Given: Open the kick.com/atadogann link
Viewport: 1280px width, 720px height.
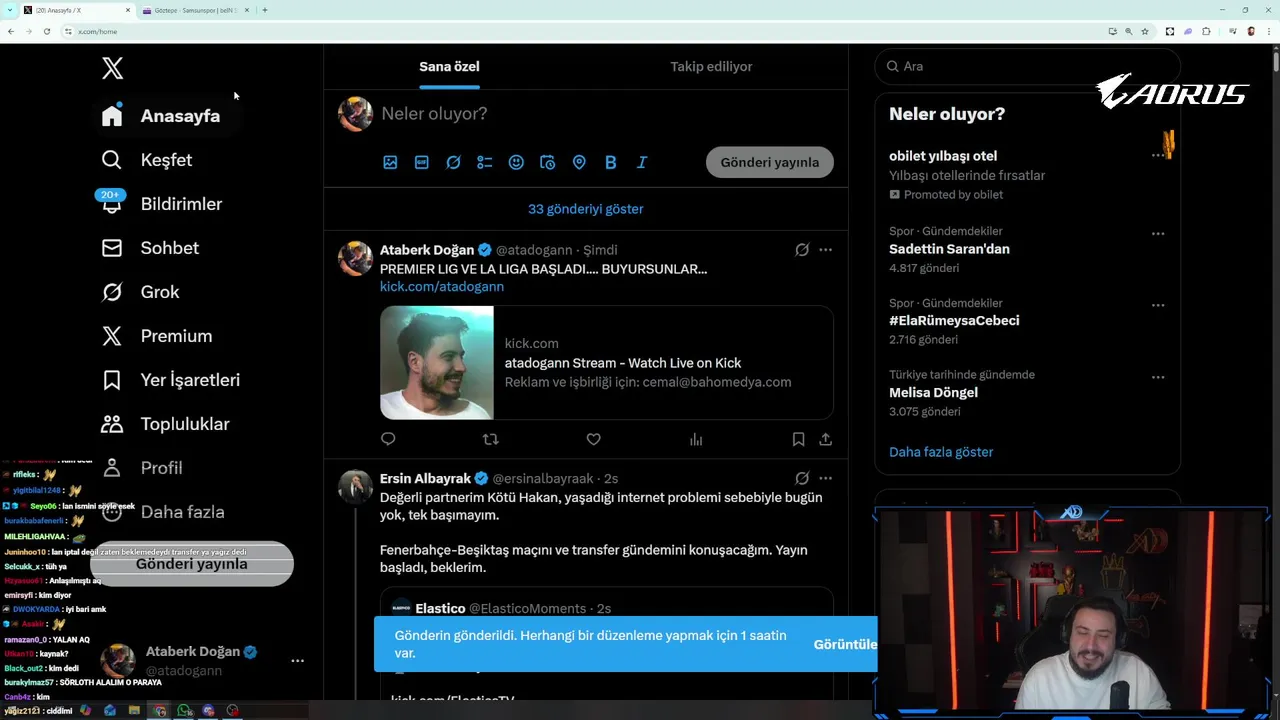Looking at the screenshot, I should (x=442, y=286).
